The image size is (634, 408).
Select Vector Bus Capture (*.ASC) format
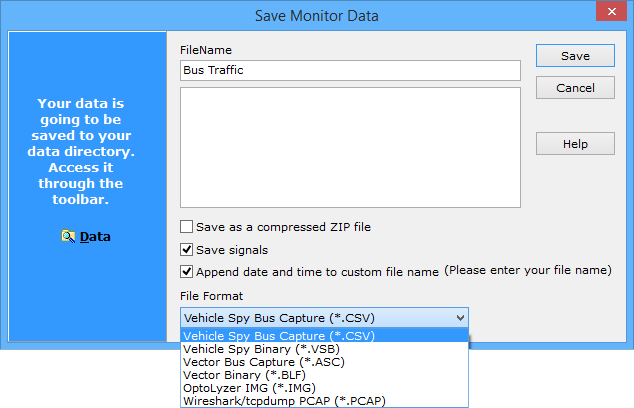click(264, 362)
